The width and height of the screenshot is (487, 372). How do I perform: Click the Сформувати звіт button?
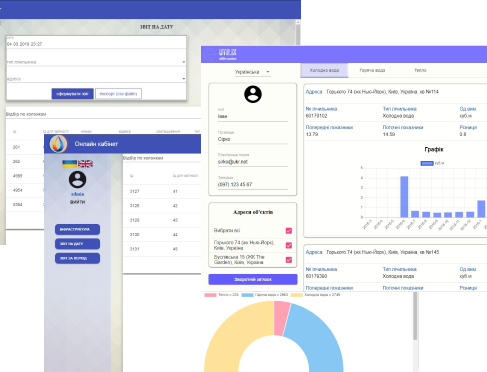(x=72, y=94)
